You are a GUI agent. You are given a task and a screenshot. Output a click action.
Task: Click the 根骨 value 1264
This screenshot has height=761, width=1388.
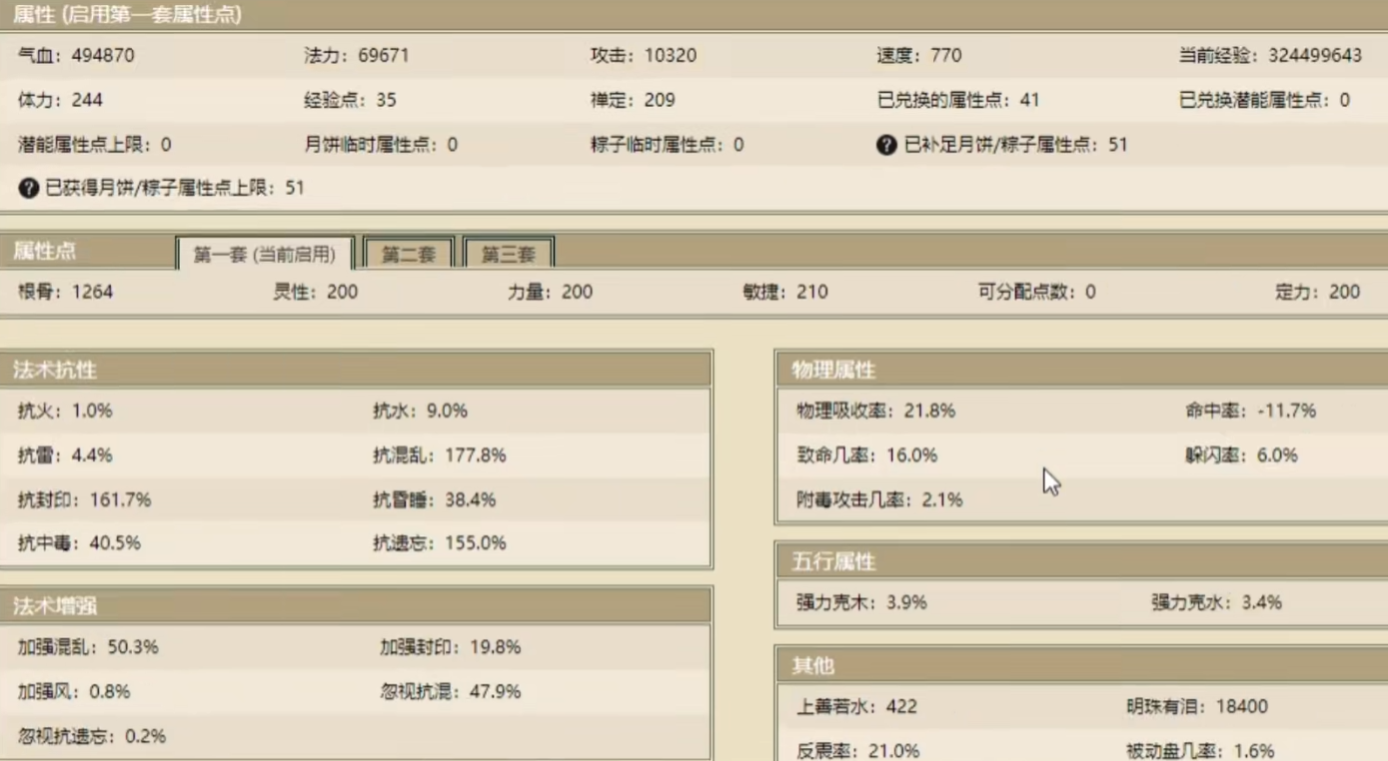point(92,292)
